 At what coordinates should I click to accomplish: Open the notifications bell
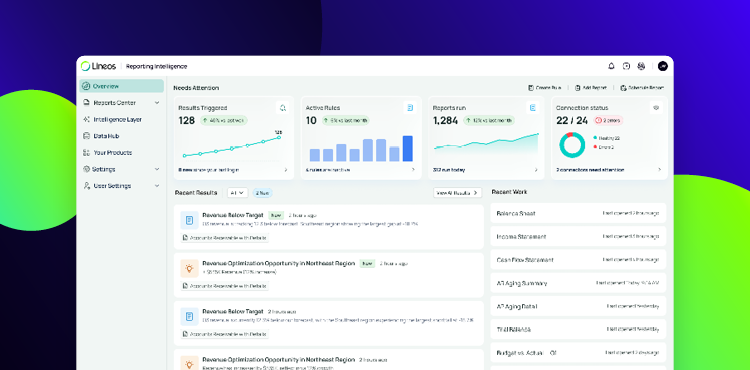click(x=611, y=66)
